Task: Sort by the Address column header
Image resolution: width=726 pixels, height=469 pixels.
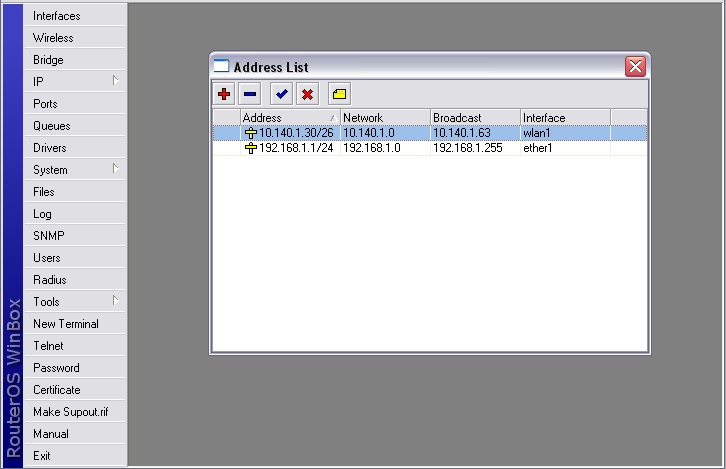Action: click(290, 118)
